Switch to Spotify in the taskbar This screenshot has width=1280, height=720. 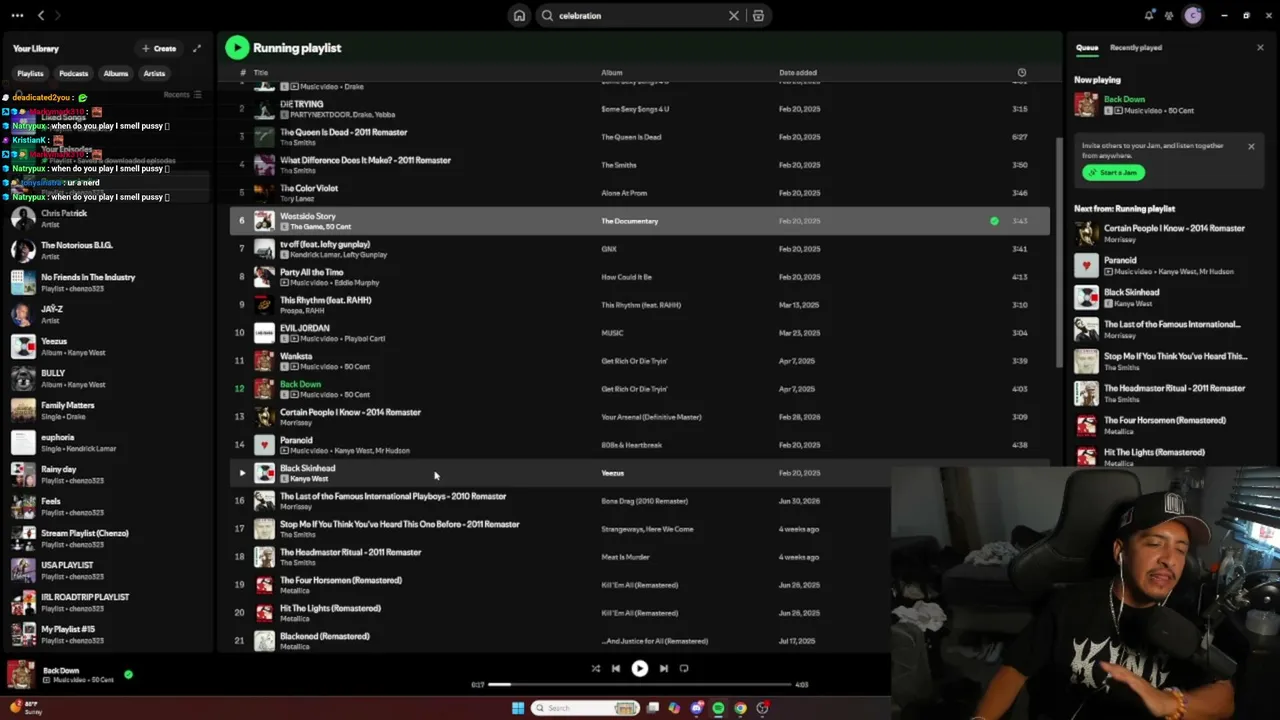click(x=718, y=708)
